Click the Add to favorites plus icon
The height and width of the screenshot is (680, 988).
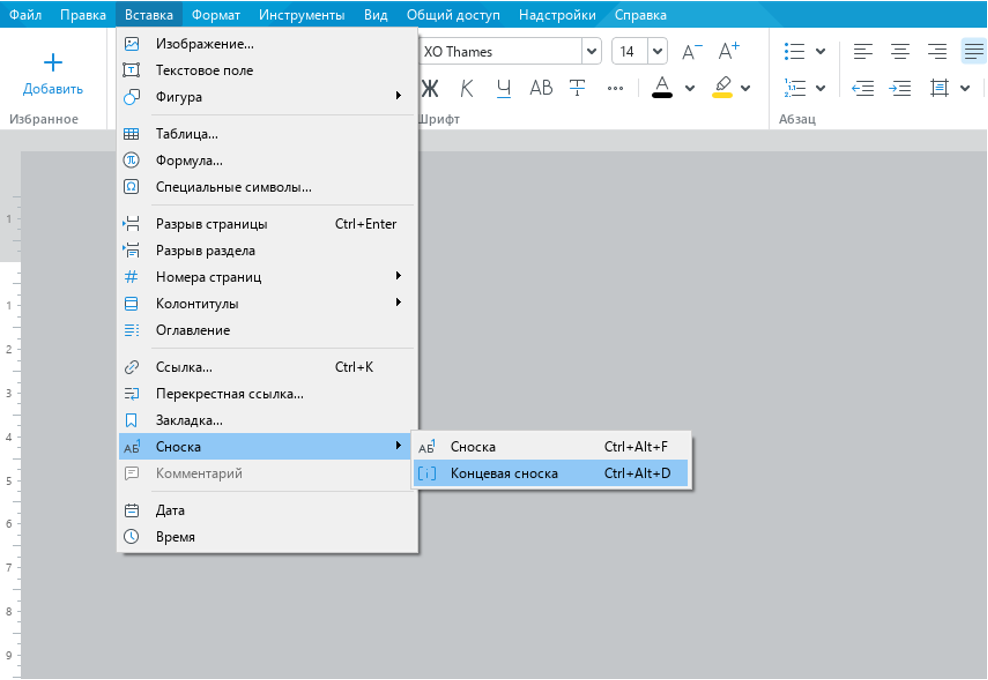53,62
